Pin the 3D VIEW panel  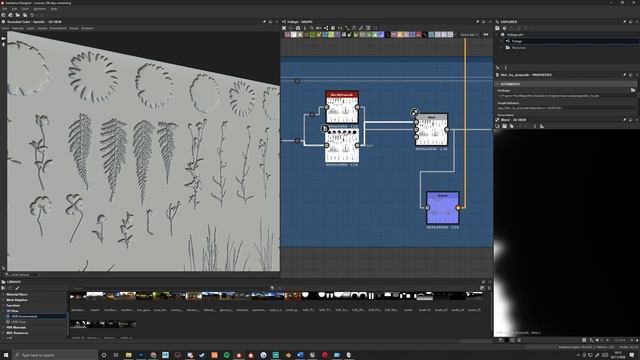[x=264, y=22]
